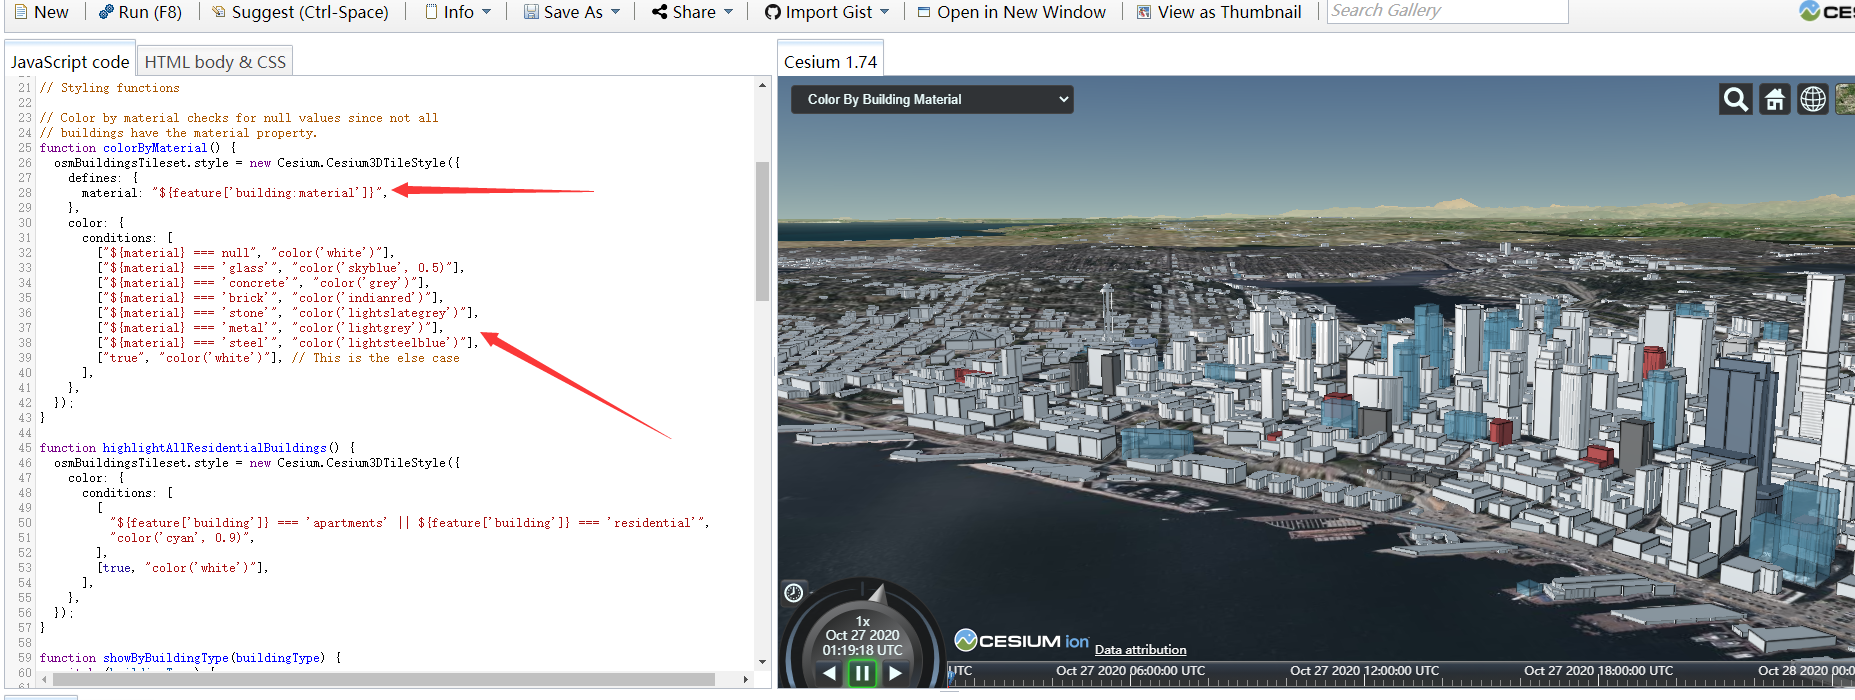Click Open in New Window
This screenshot has height=700, width=1855.
(1011, 12)
